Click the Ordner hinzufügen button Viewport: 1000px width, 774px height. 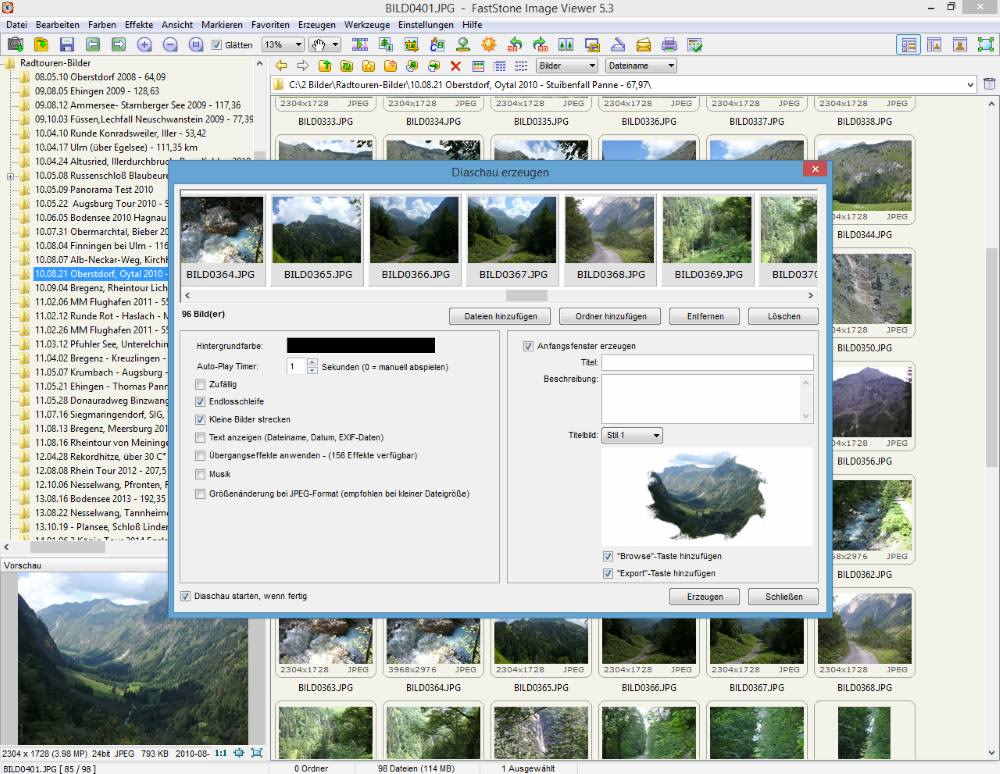[609, 316]
